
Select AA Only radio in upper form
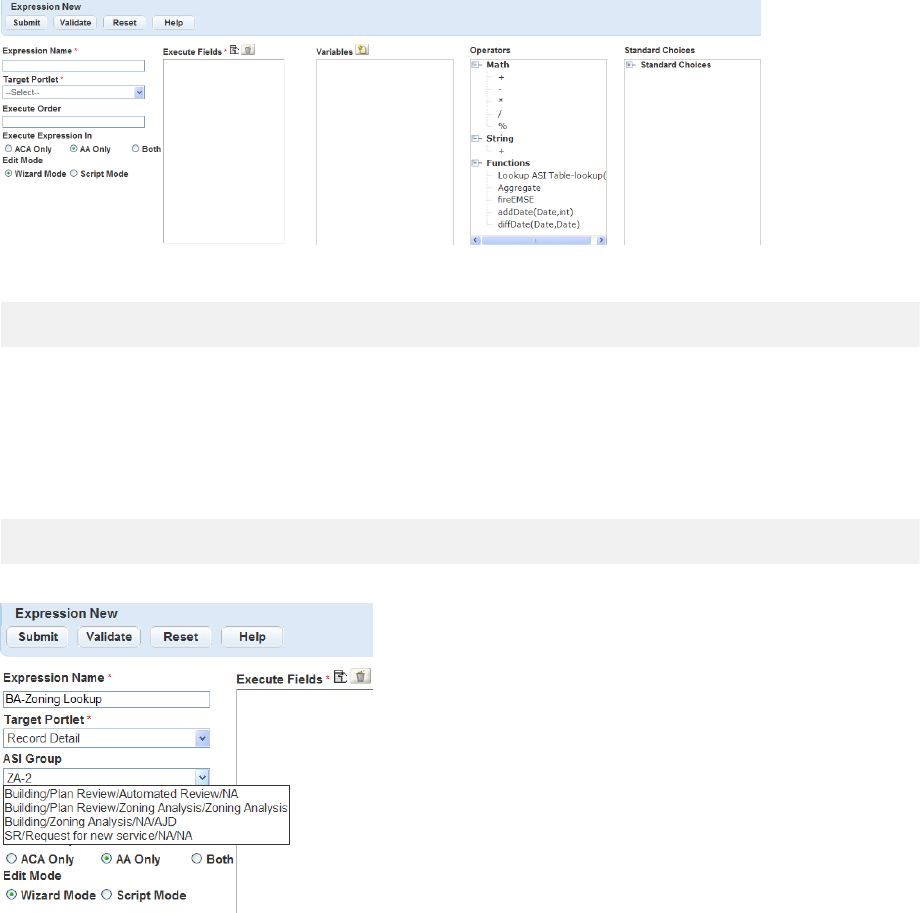pos(73,149)
